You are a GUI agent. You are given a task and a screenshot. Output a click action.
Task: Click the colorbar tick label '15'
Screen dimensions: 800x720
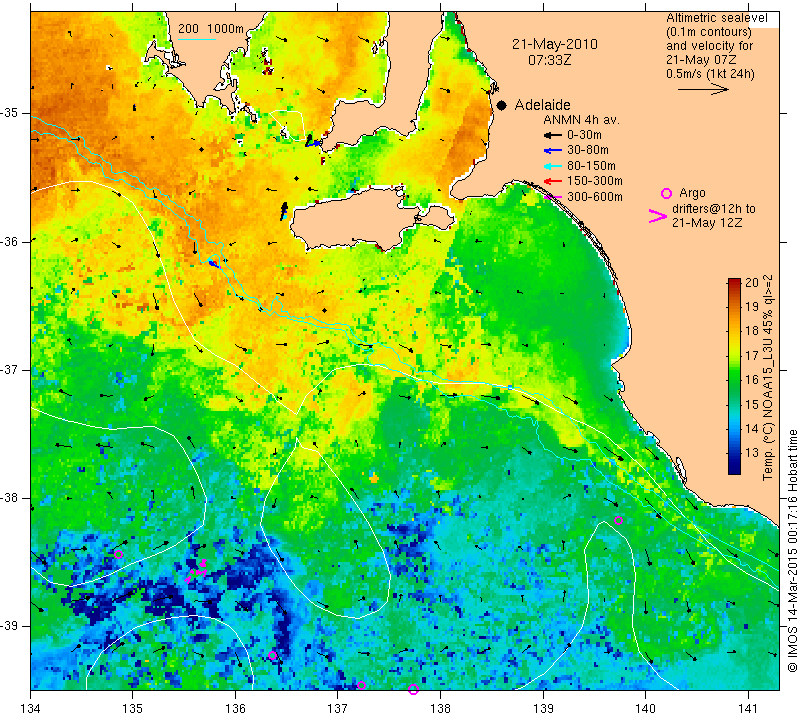[x=752, y=405]
